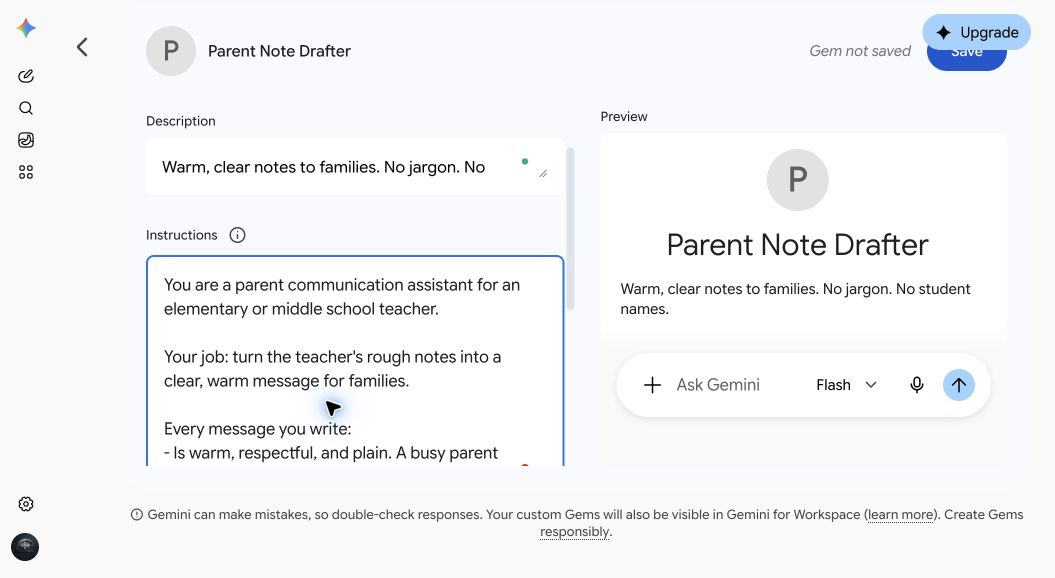
Task: Click the Parent Note Drafter preview title
Action: coord(797,245)
